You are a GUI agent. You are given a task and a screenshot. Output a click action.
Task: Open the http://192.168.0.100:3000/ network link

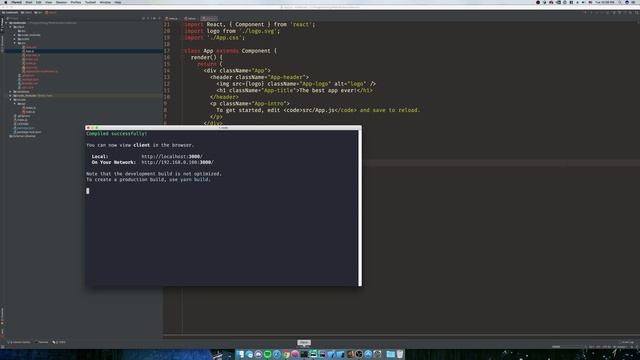(178, 162)
